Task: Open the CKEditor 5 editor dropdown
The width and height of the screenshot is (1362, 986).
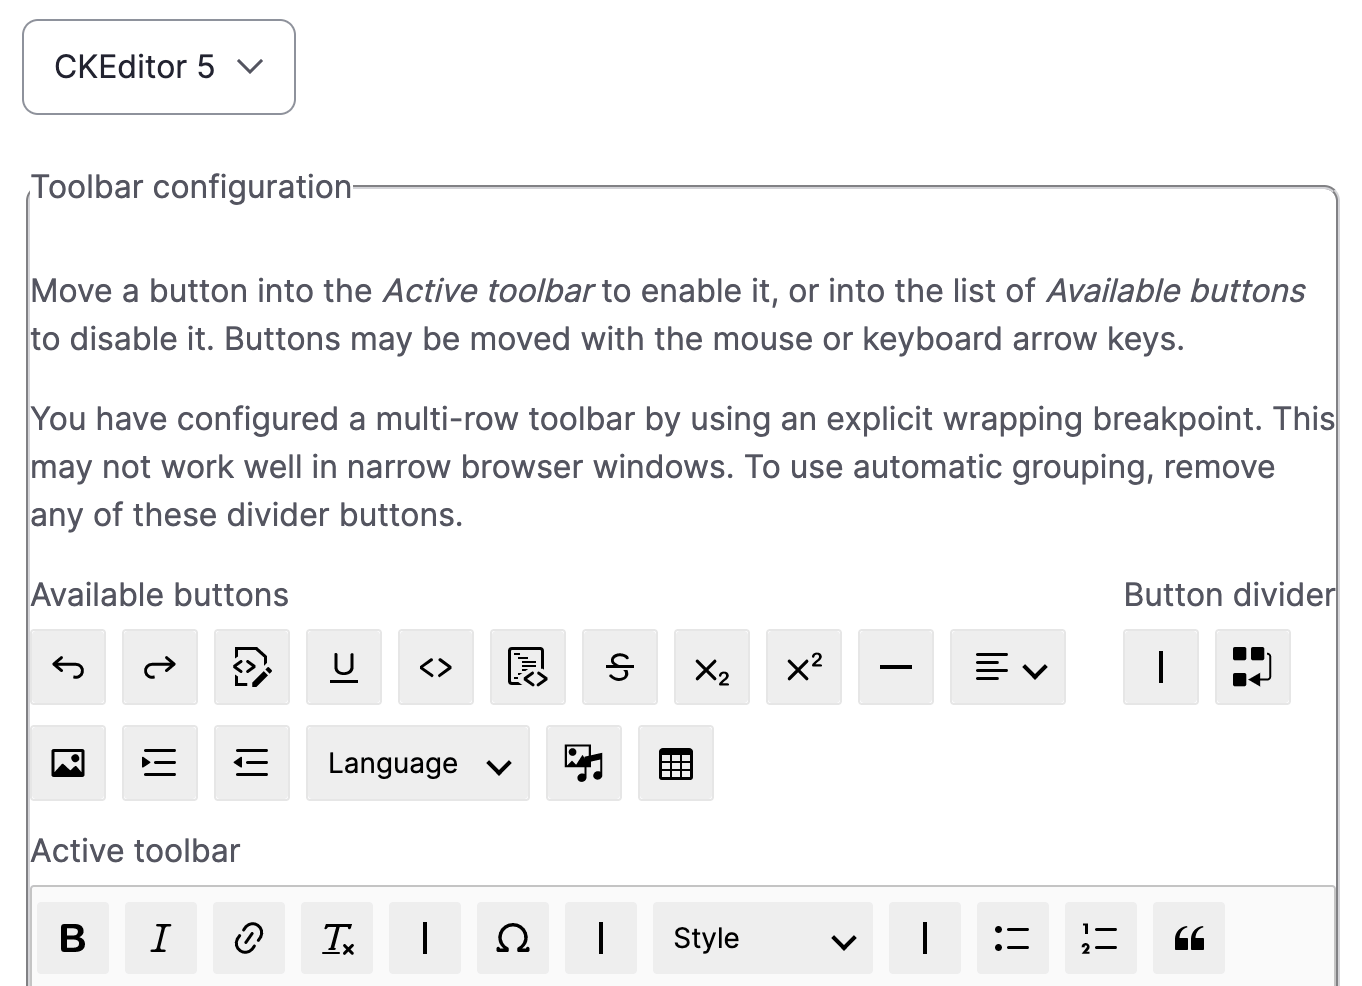Action: pyautogui.click(x=158, y=67)
